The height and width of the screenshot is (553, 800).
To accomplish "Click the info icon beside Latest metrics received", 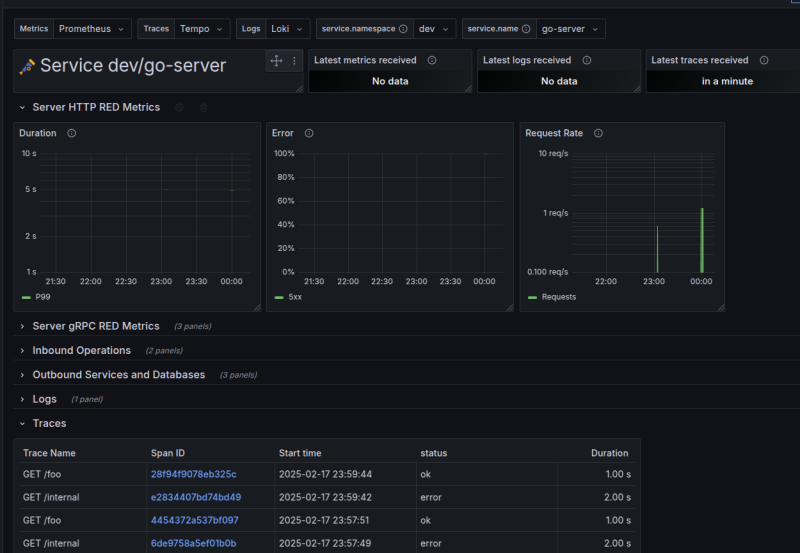I will (x=431, y=60).
